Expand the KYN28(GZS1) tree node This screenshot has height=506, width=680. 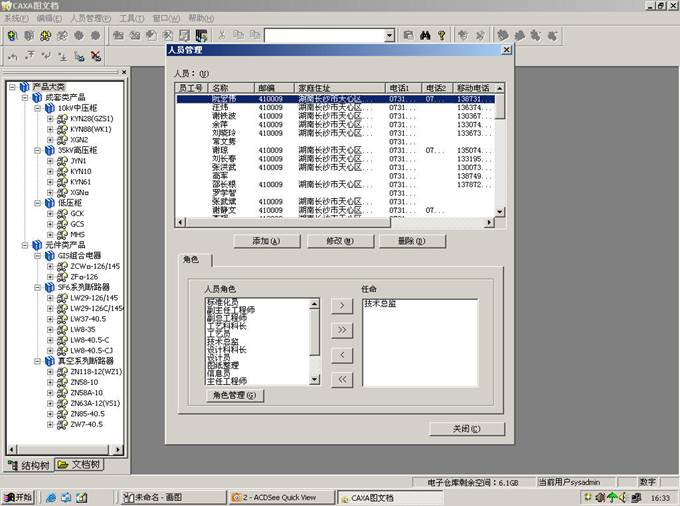(50, 119)
